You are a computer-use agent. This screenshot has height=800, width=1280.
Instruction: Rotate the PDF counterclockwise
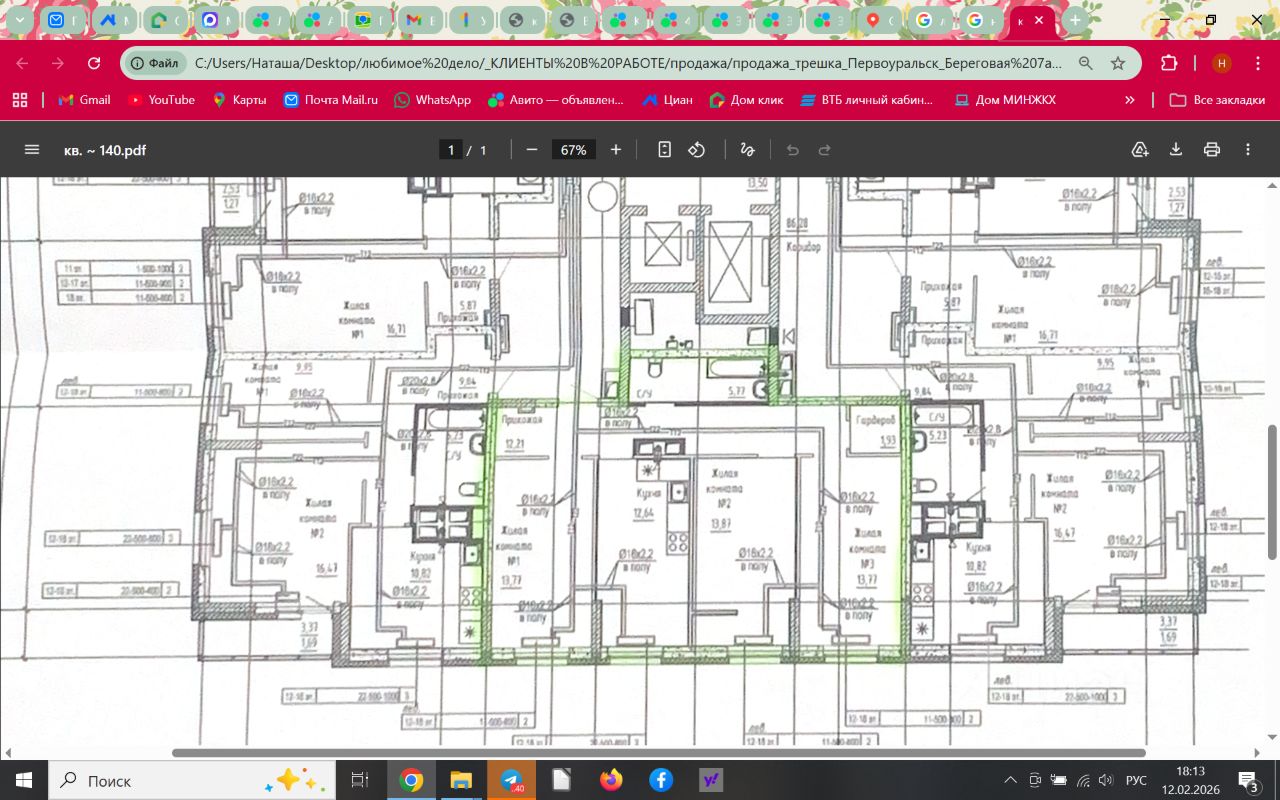click(697, 150)
